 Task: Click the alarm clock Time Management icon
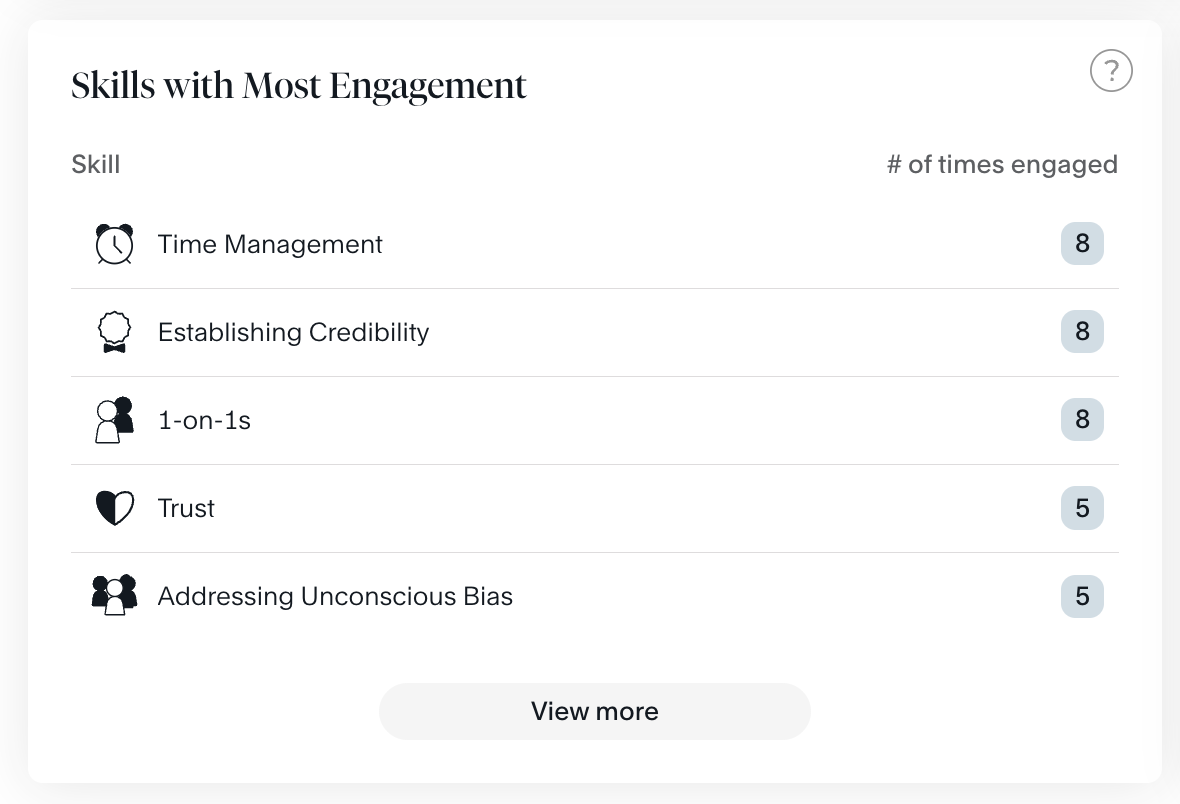[x=114, y=244]
